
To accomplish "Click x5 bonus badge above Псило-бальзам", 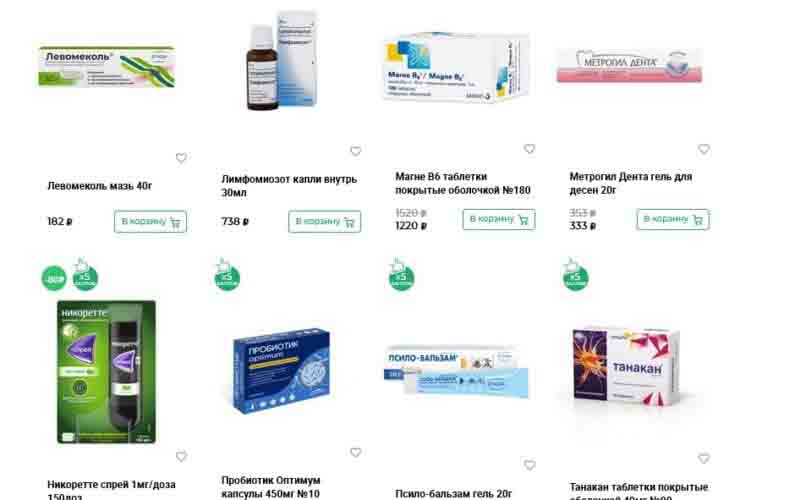I will [402, 276].
